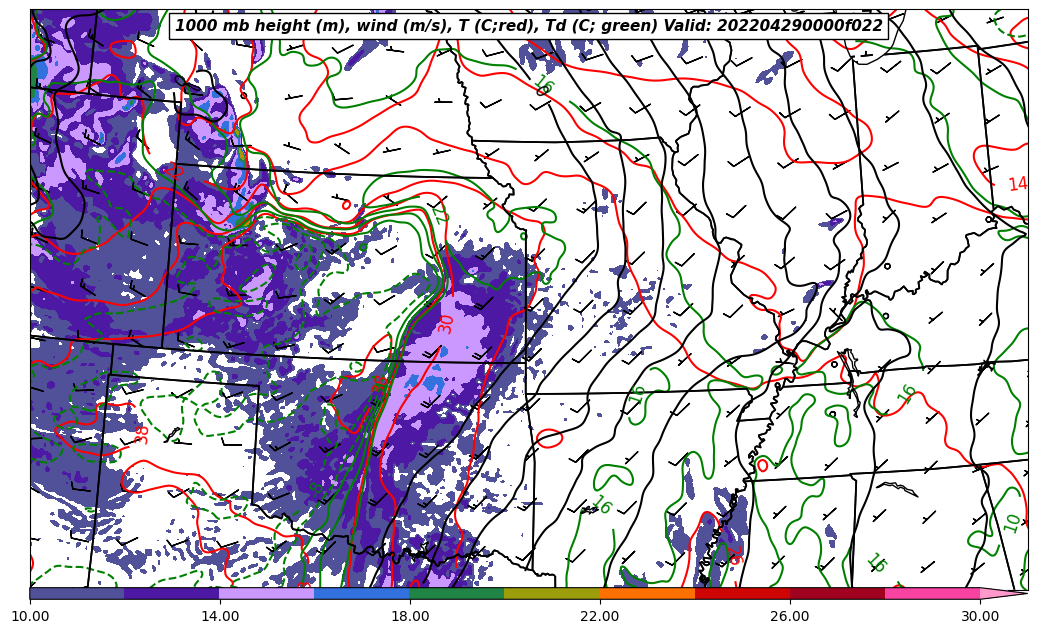Viewport: 1037px width, 633px height.
Task: Click the 10.00 colorbar tick label
Action: tap(30, 616)
